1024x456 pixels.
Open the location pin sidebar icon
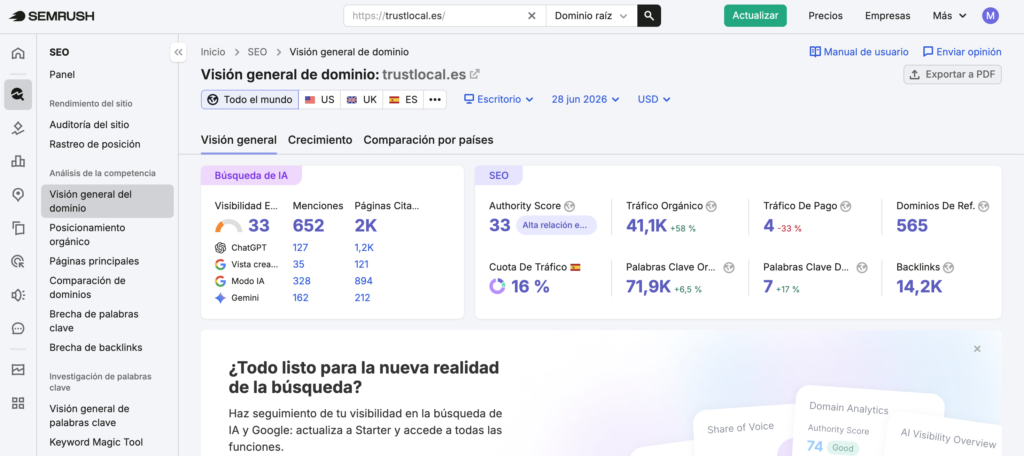coord(18,194)
